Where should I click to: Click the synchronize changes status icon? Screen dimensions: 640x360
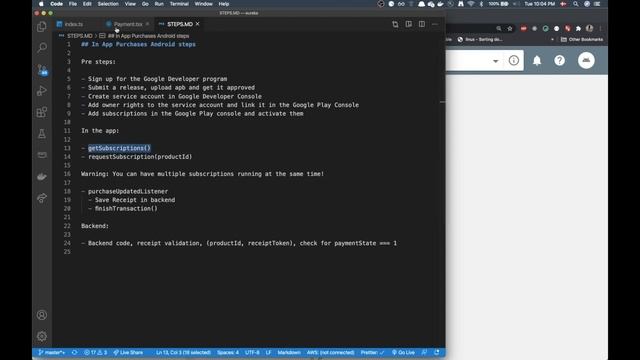(74, 352)
